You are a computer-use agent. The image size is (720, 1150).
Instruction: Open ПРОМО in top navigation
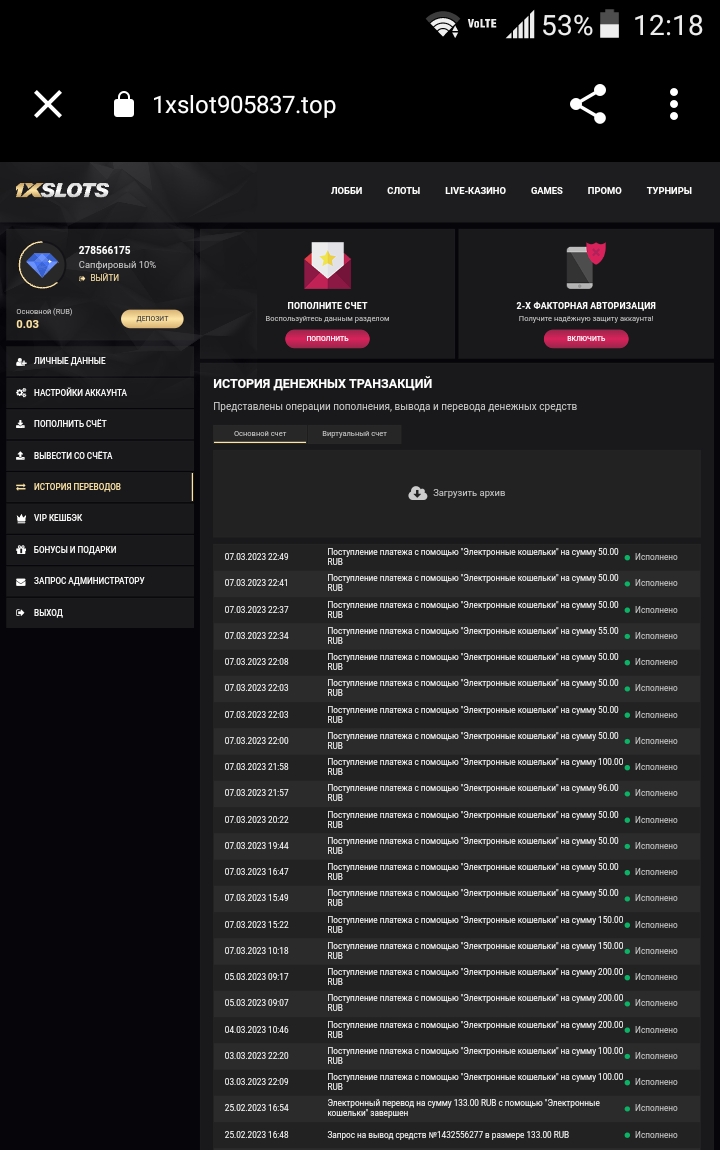(x=604, y=191)
